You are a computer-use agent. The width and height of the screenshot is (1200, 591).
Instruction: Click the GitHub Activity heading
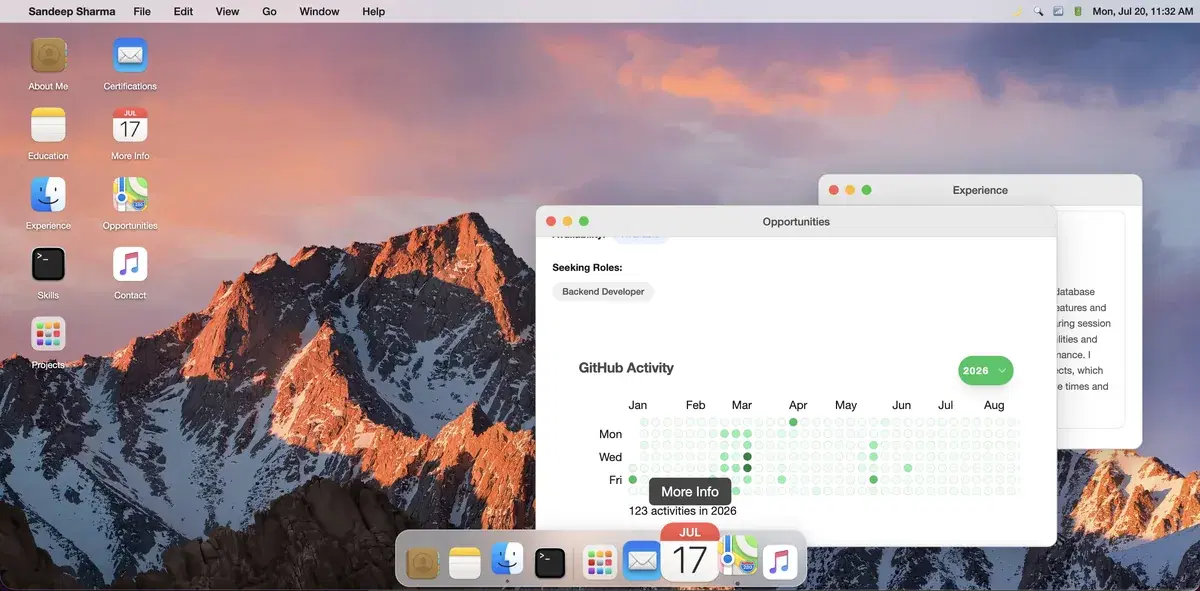626,368
